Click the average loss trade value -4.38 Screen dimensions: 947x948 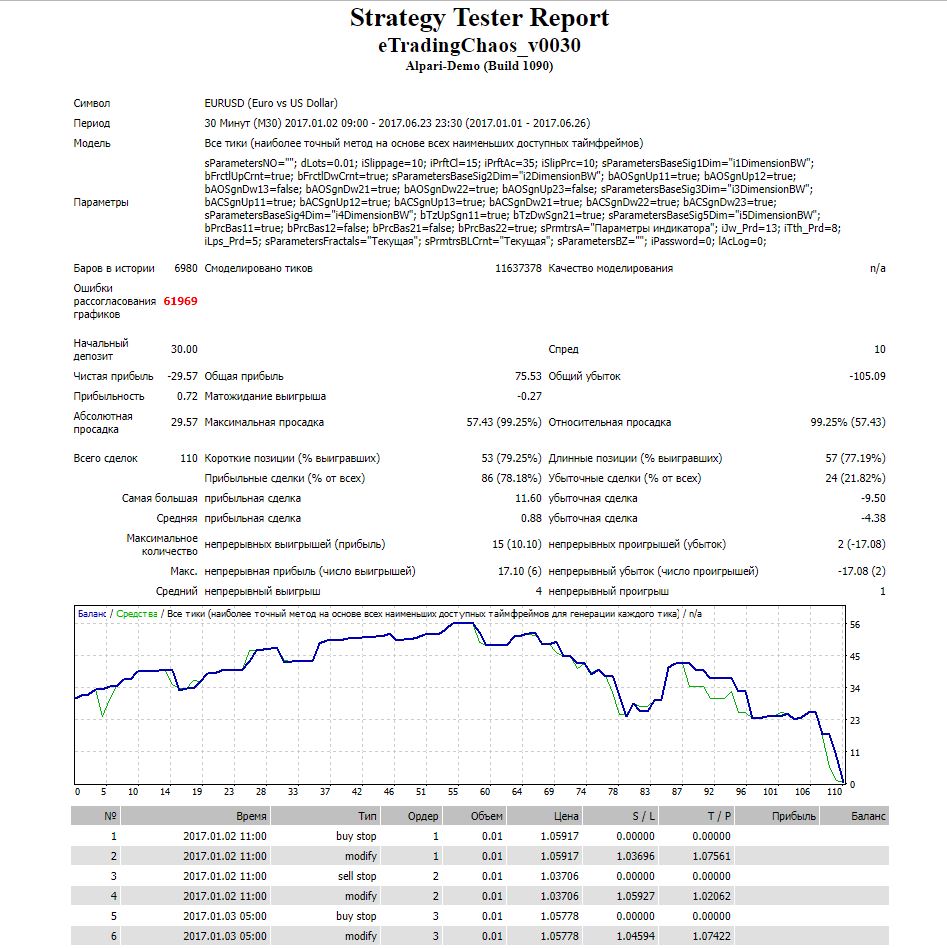tap(873, 518)
